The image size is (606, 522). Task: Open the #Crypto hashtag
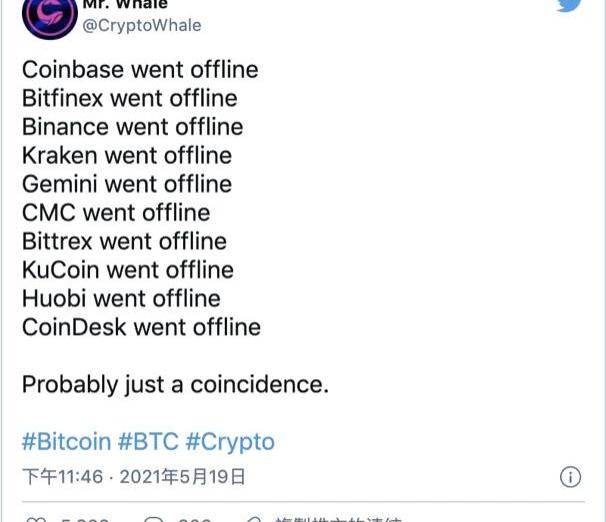(230, 442)
